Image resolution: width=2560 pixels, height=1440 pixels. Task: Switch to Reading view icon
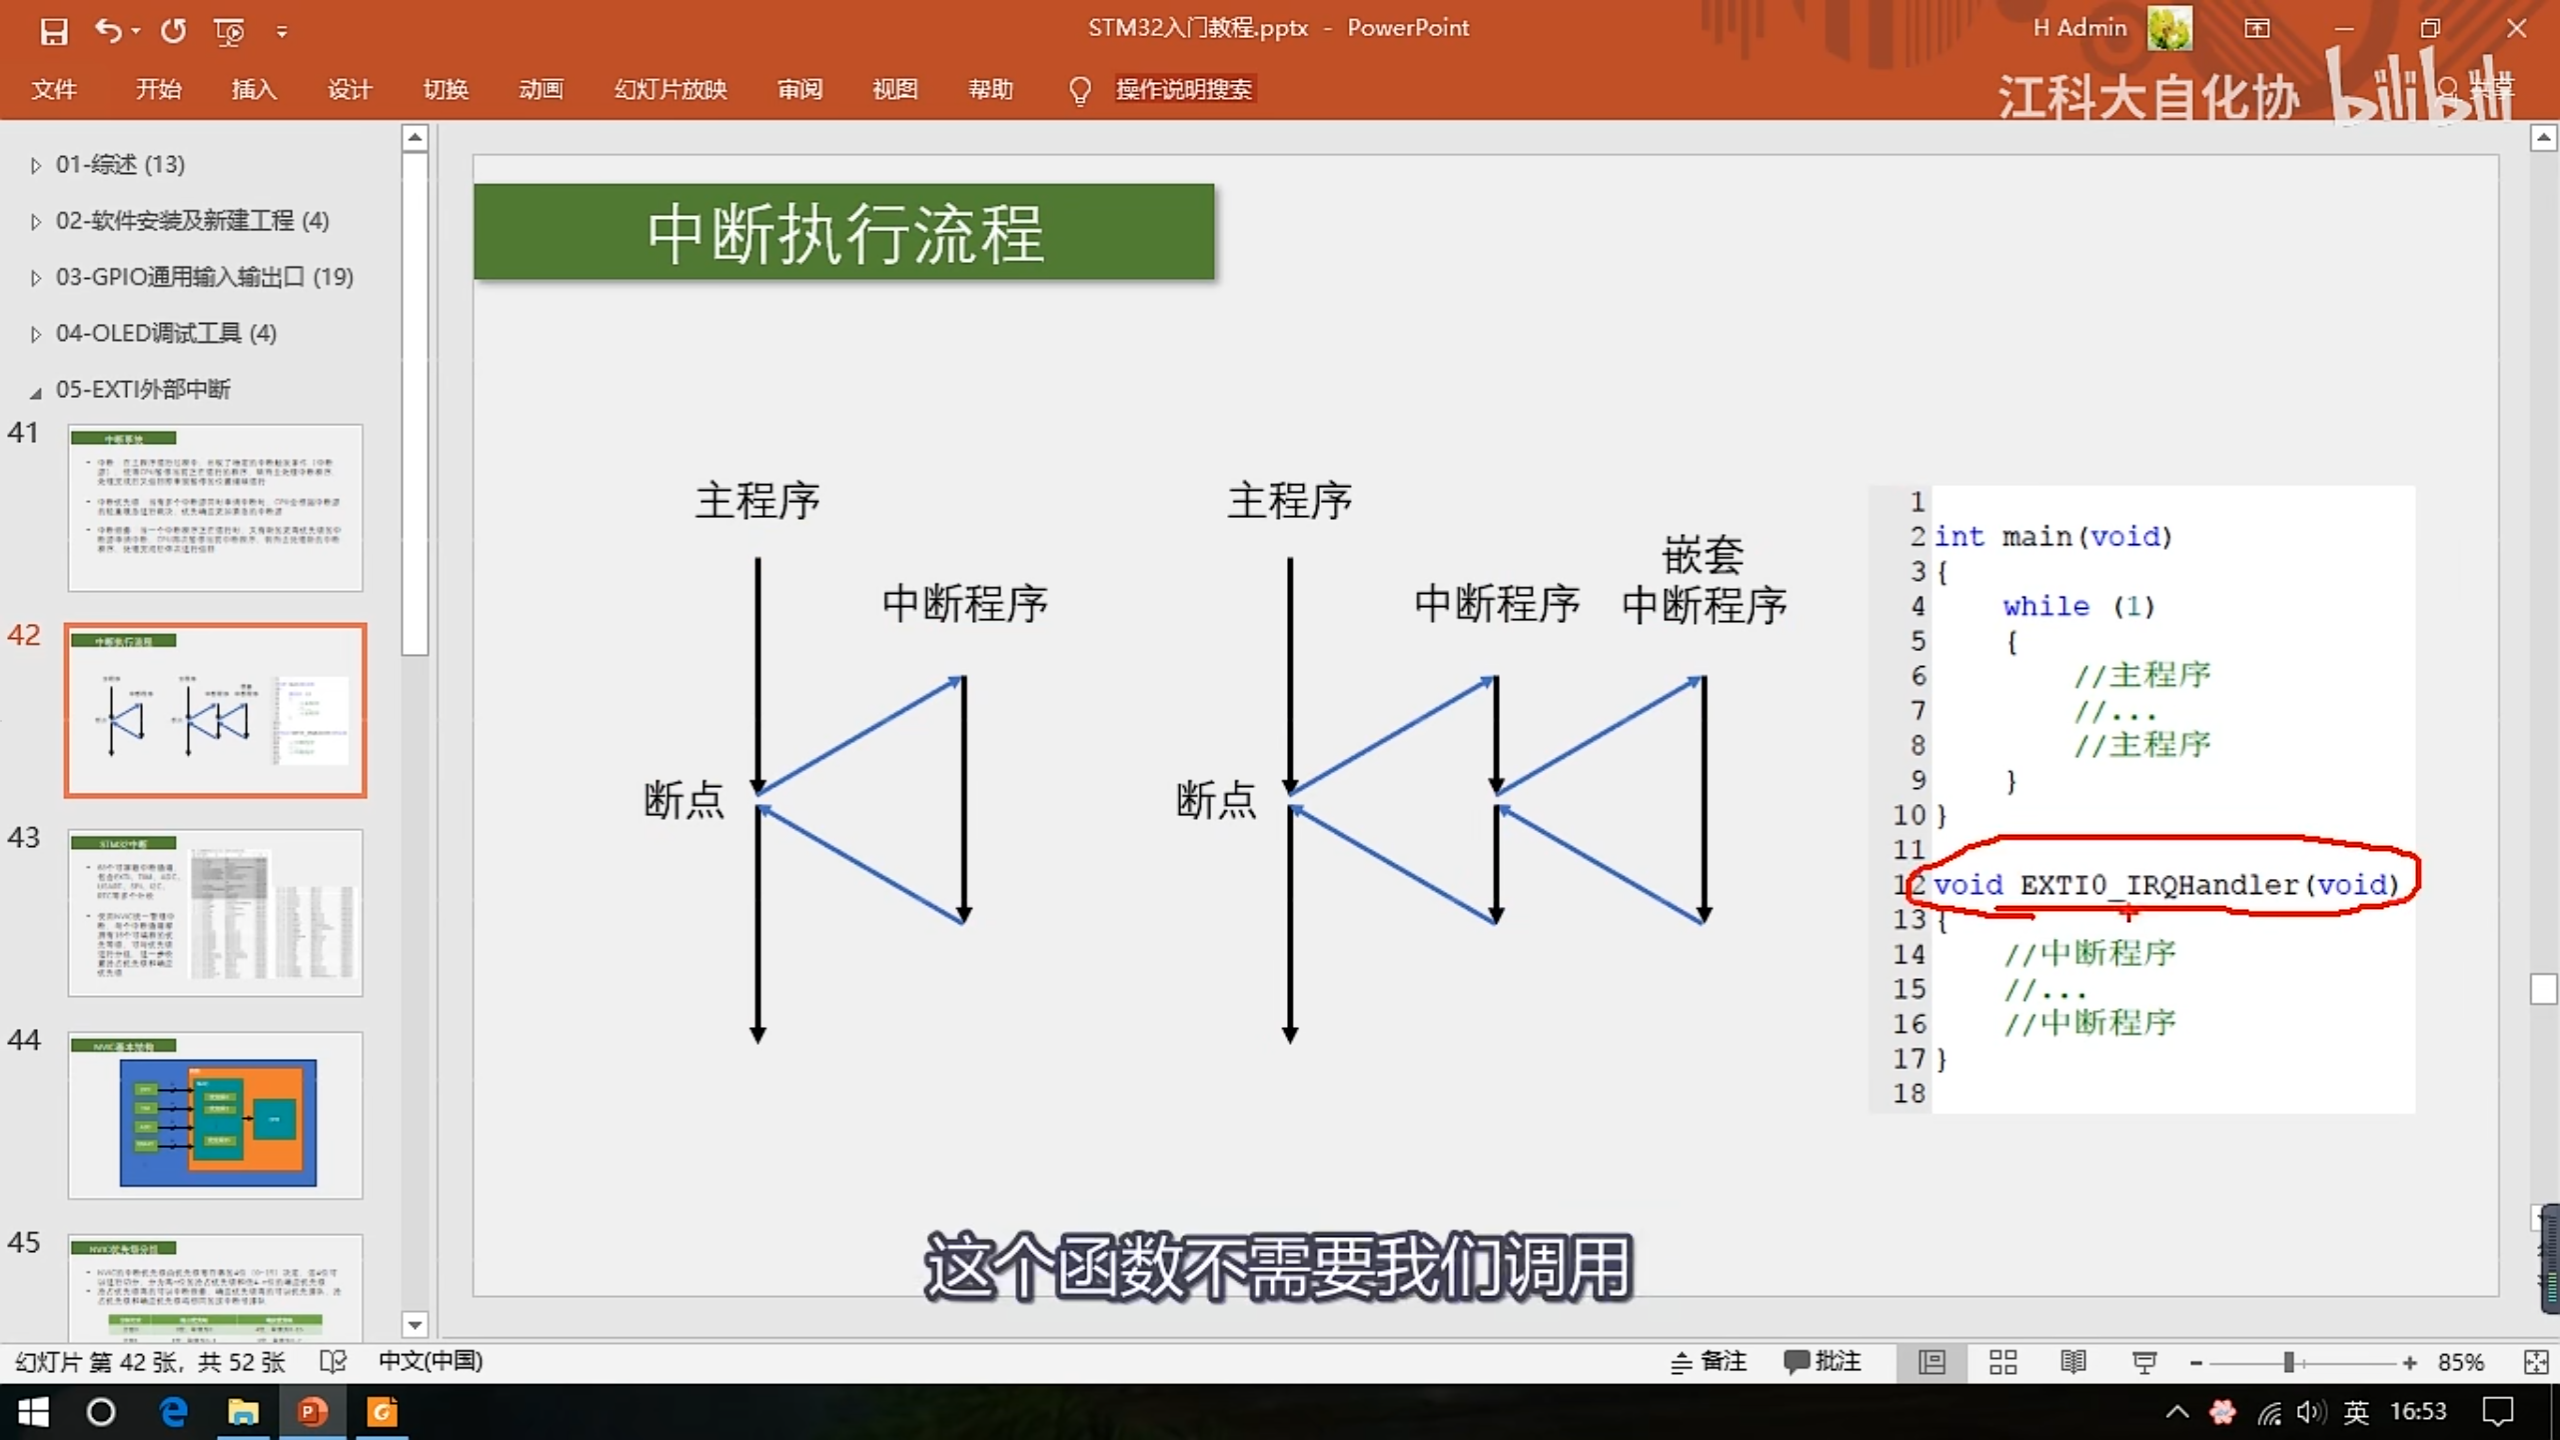pyautogui.click(x=2073, y=1362)
